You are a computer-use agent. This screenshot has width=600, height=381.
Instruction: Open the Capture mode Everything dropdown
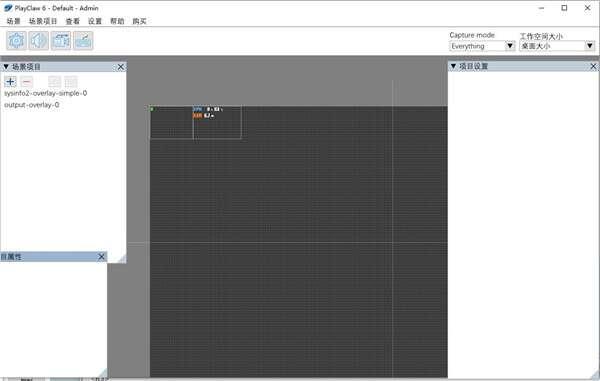[x=482, y=46]
